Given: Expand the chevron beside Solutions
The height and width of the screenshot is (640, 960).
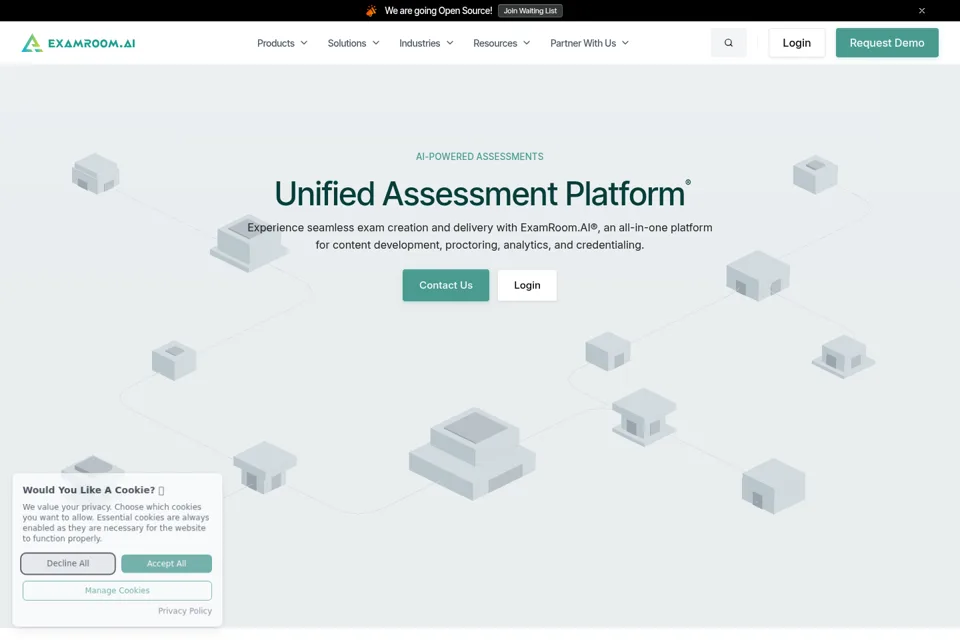Looking at the screenshot, I should (376, 43).
